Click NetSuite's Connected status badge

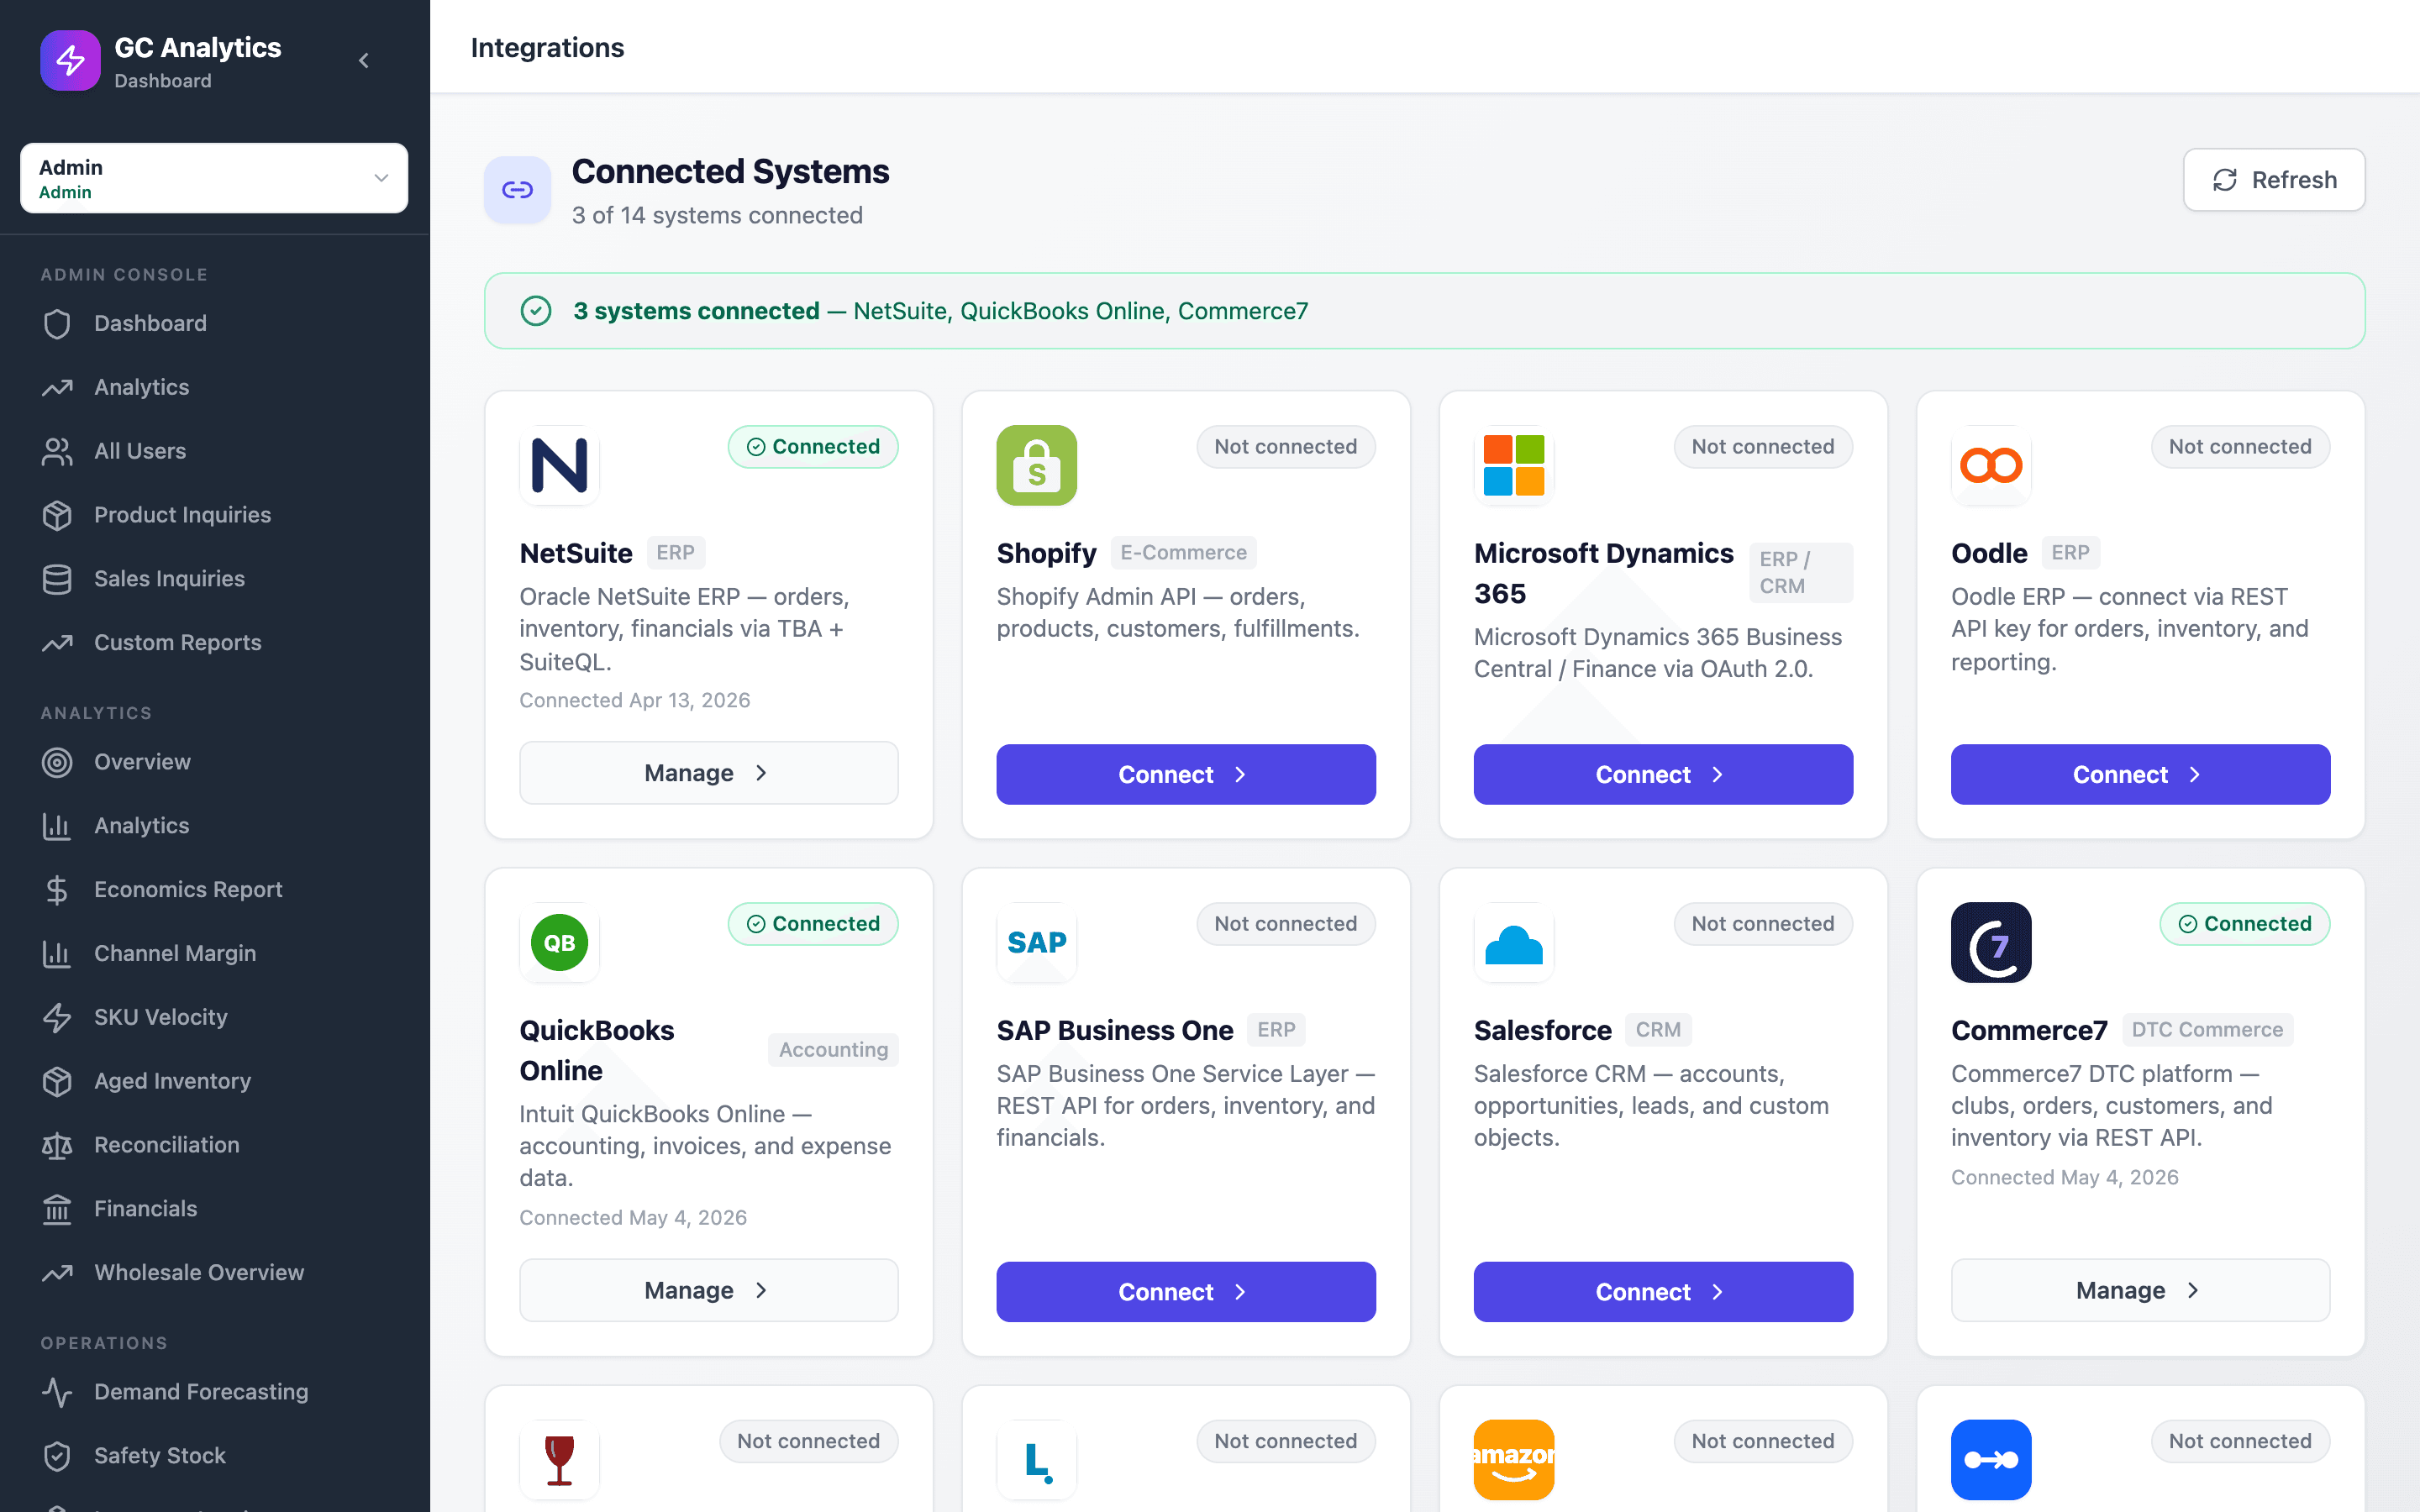[x=812, y=446]
